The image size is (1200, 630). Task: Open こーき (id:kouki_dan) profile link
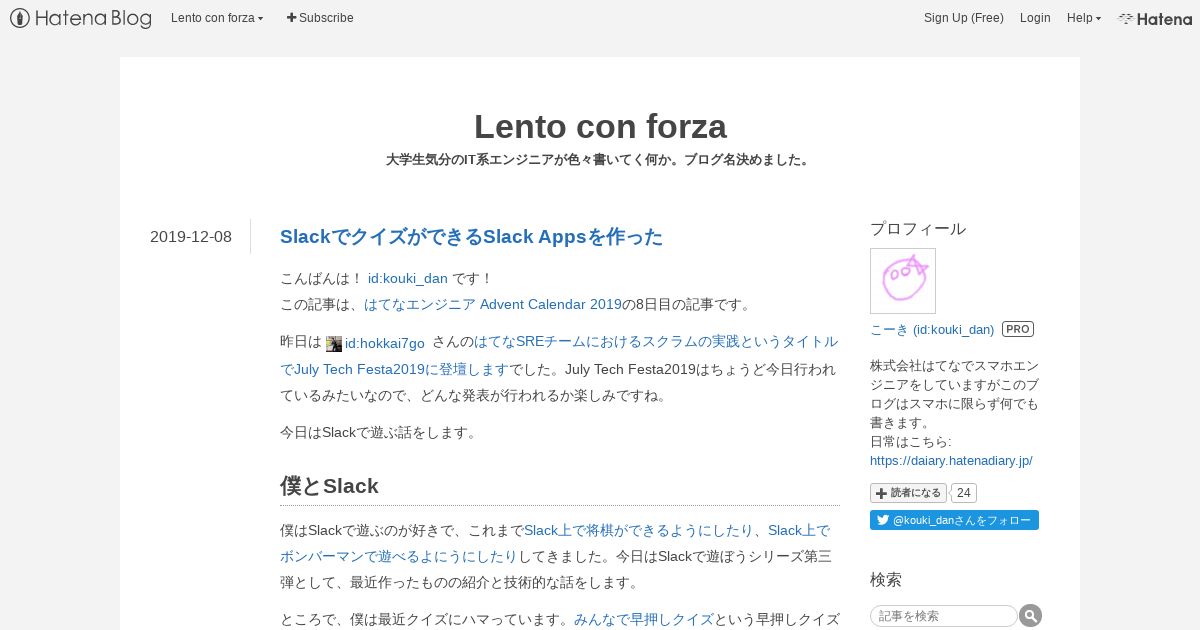932,329
